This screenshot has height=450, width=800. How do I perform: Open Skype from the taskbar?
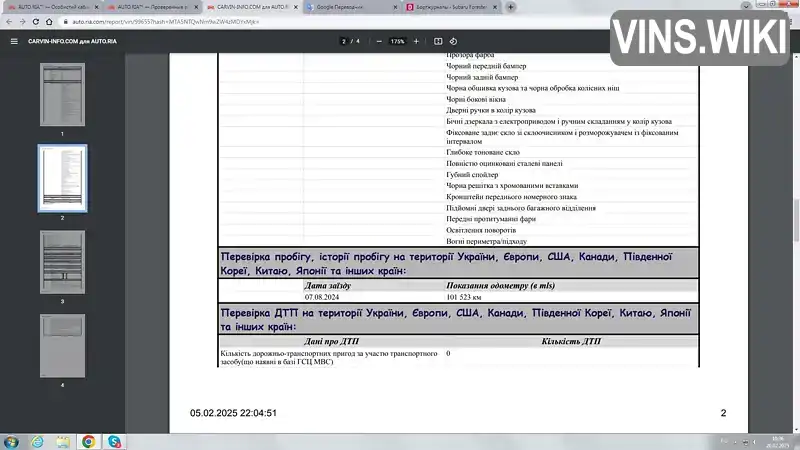[114, 441]
